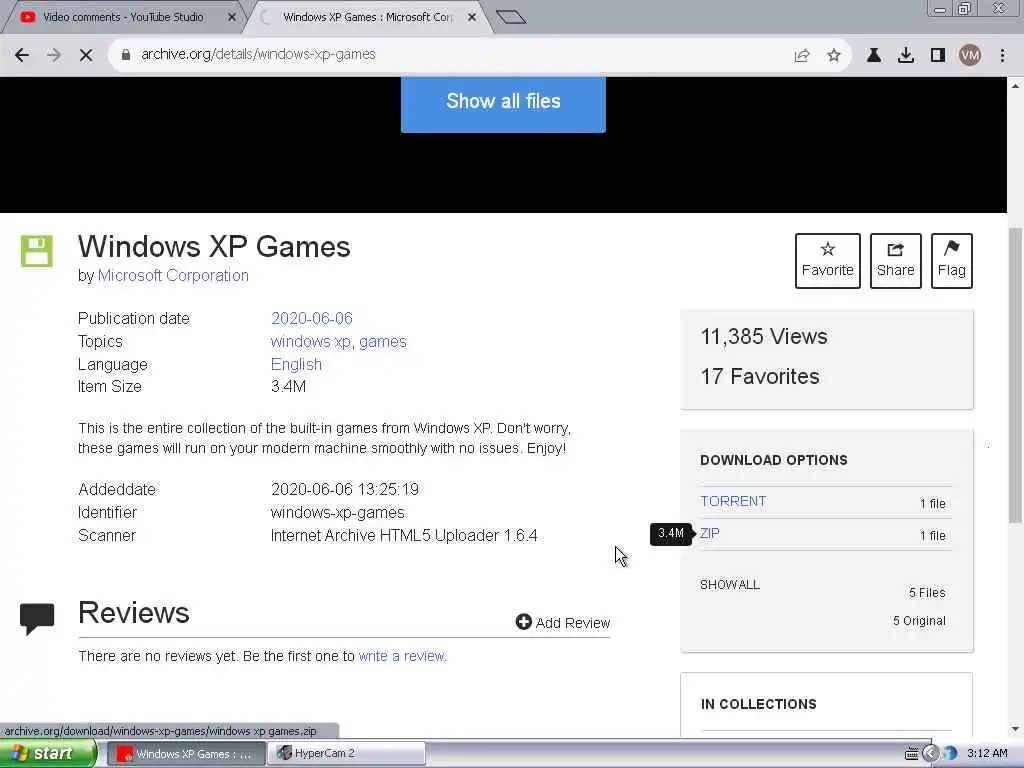
Task: Go back with browser back arrow
Action: click(22, 55)
